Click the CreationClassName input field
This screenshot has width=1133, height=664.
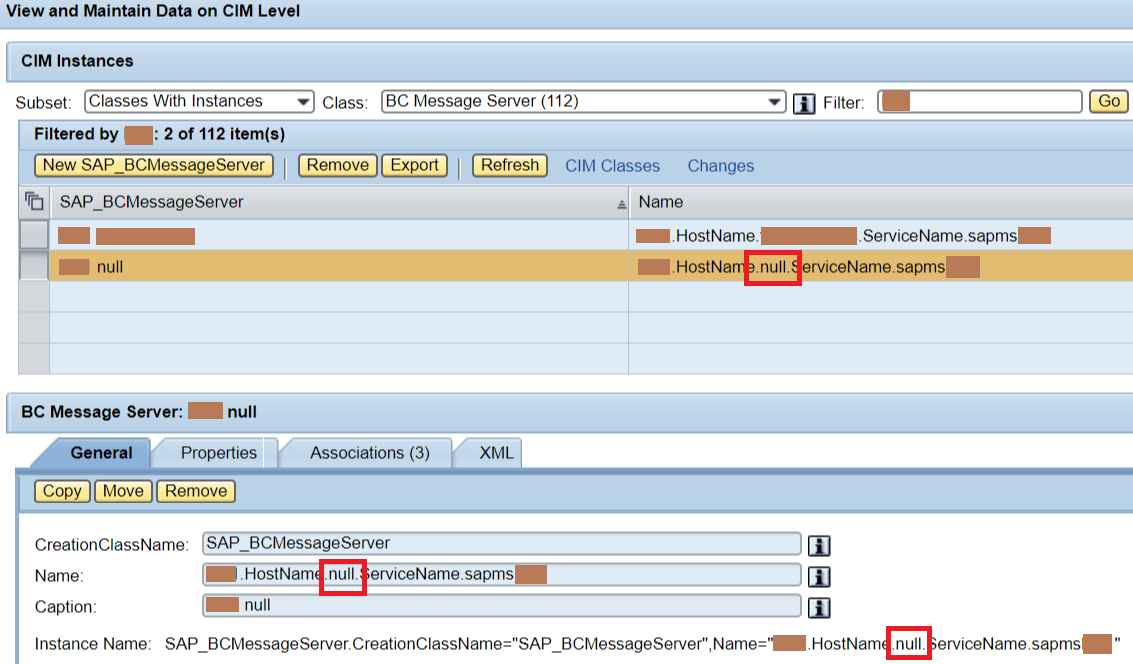501,543
